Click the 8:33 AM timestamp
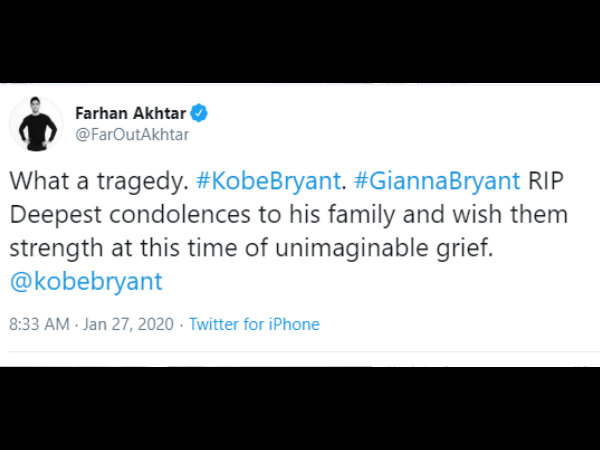 [39, 324]
